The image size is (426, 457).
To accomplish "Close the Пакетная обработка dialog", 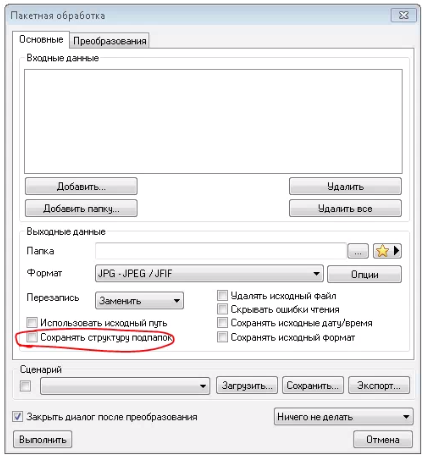I will click(404, 15).
